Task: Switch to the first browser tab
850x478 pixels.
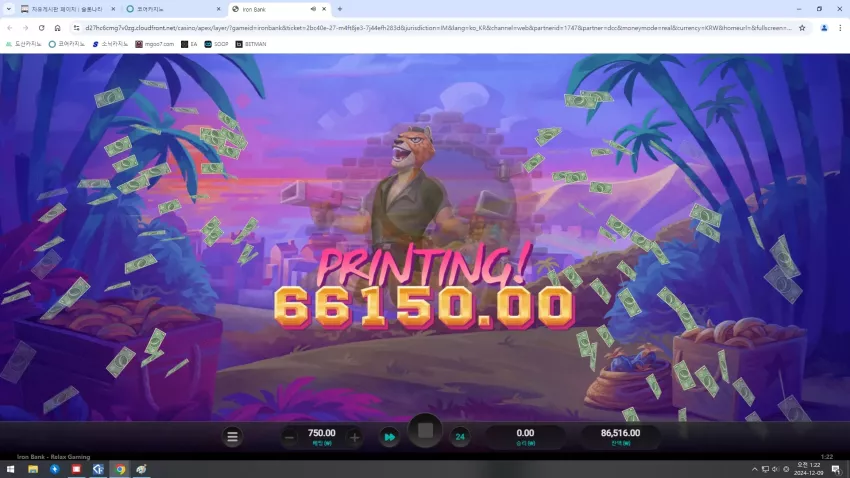Action: 65,9
